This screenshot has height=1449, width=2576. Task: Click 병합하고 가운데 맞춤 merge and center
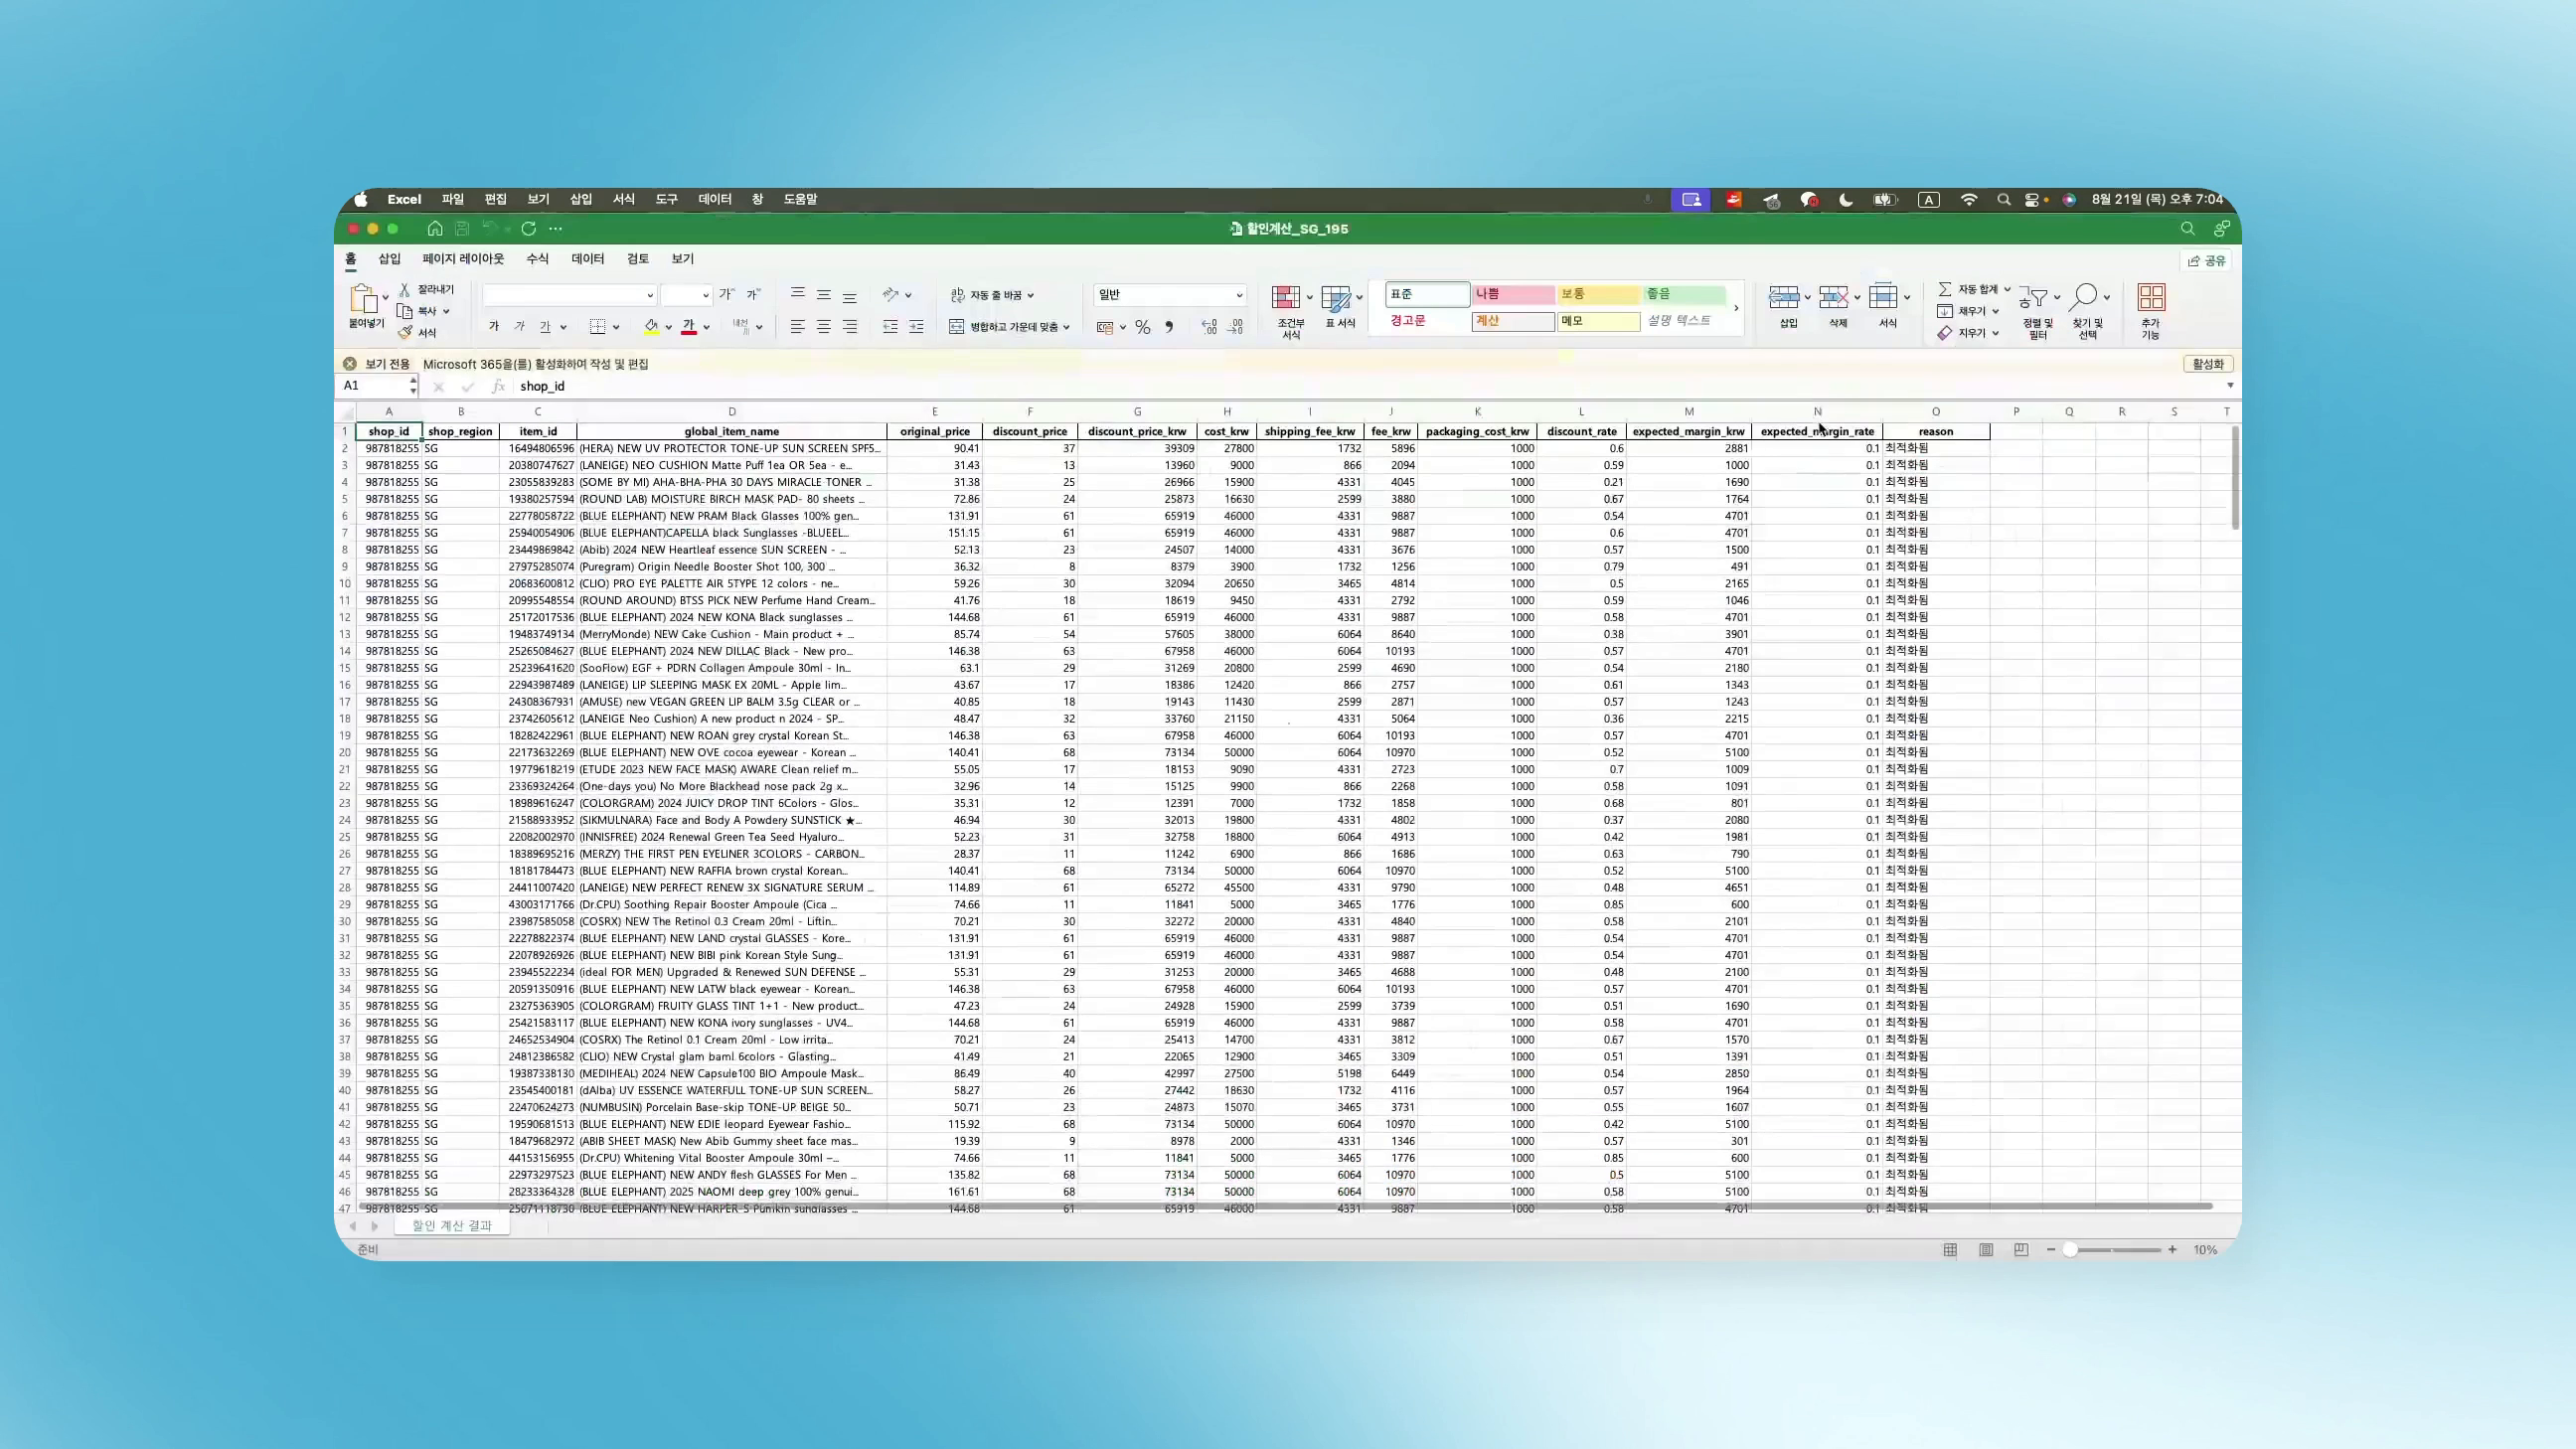(x=1010, y=326)
